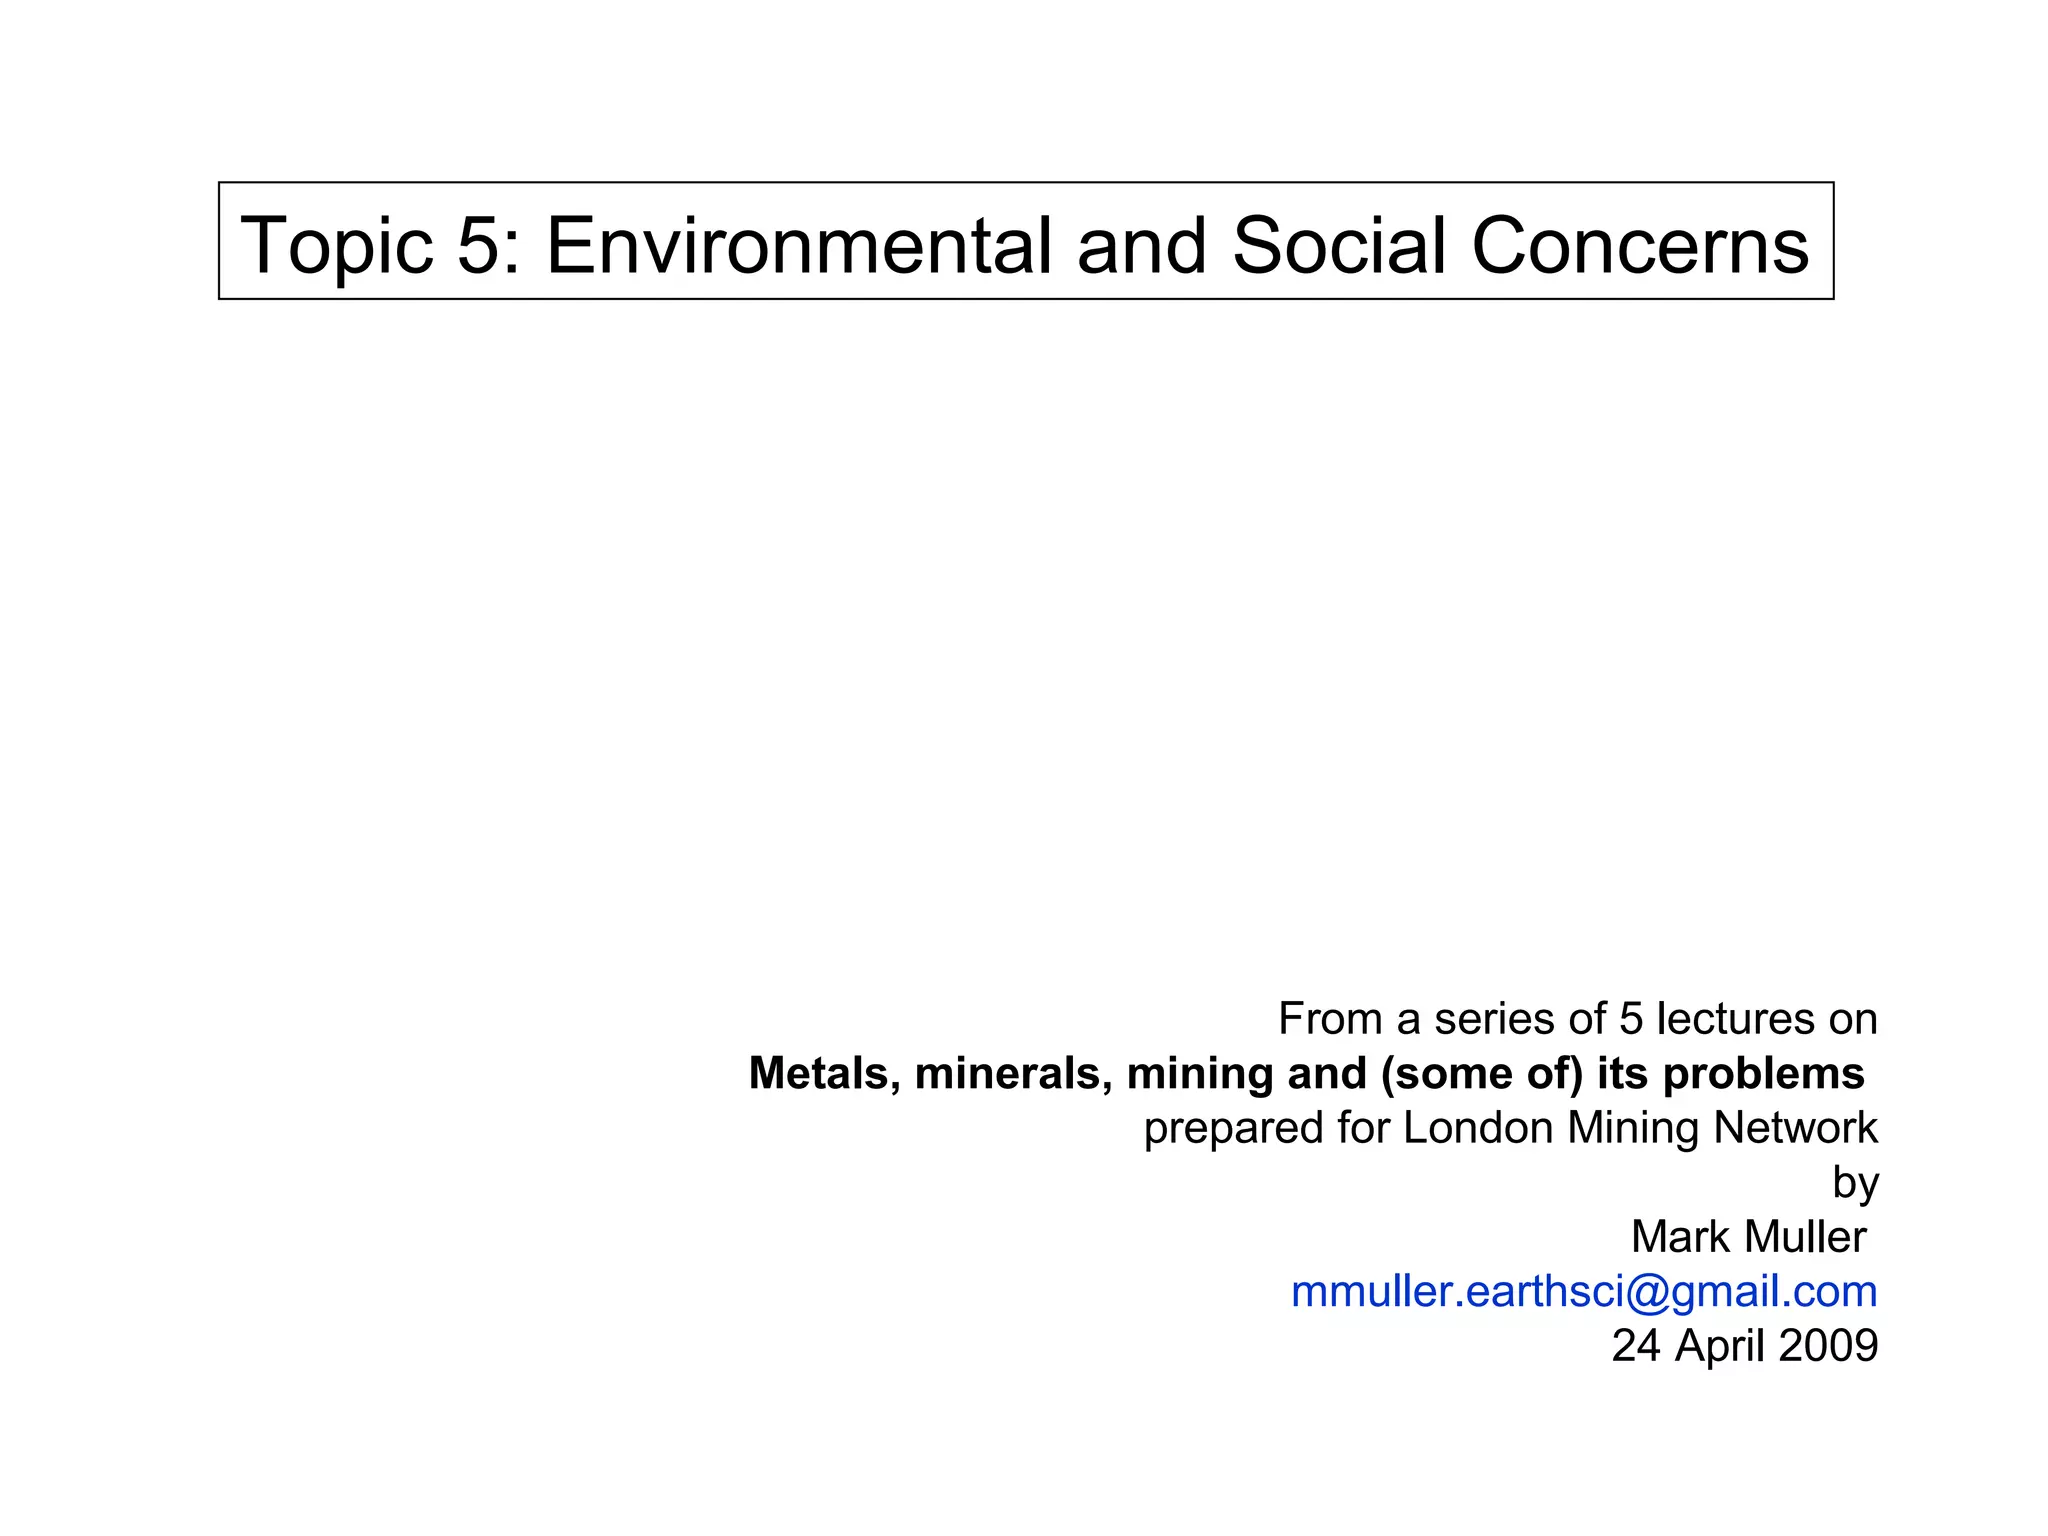This screenshot has height=1536, width=2048.
Task: Click the date "24 April 2009"
Action: coord(1744,1346)
